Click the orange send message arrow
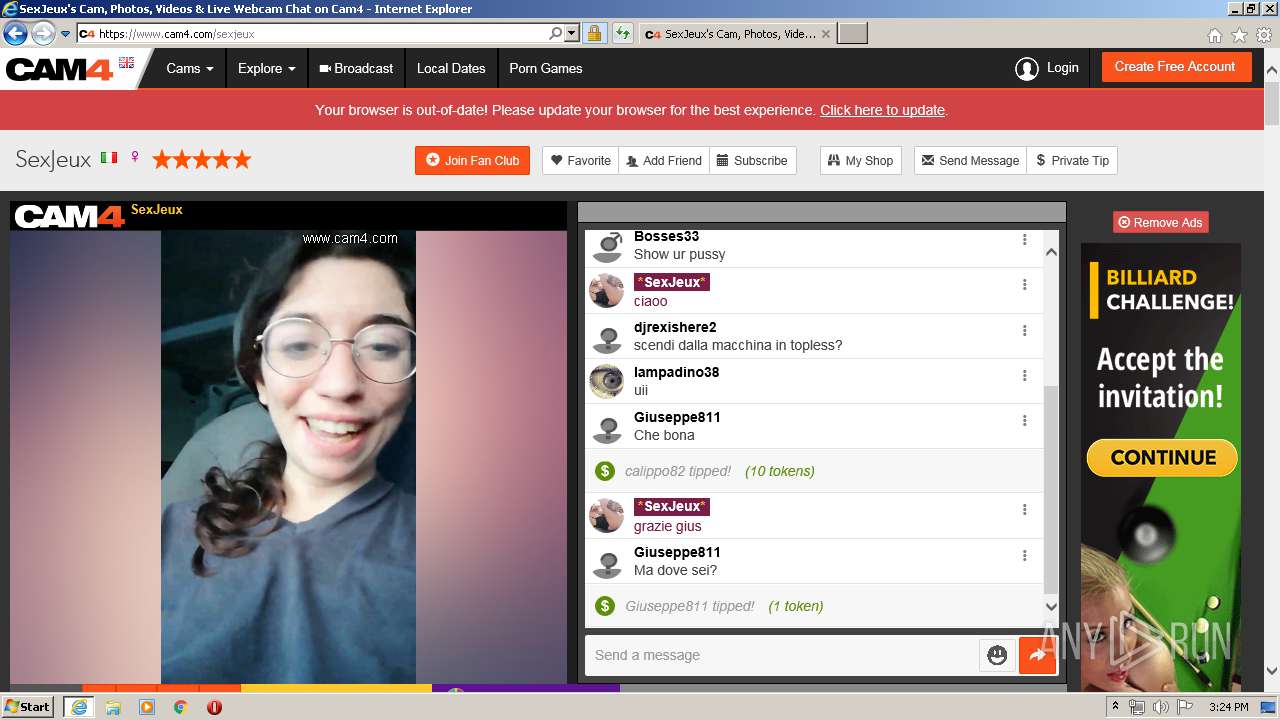Viewport: 1280px width, 720px height. coord(1037,655)
